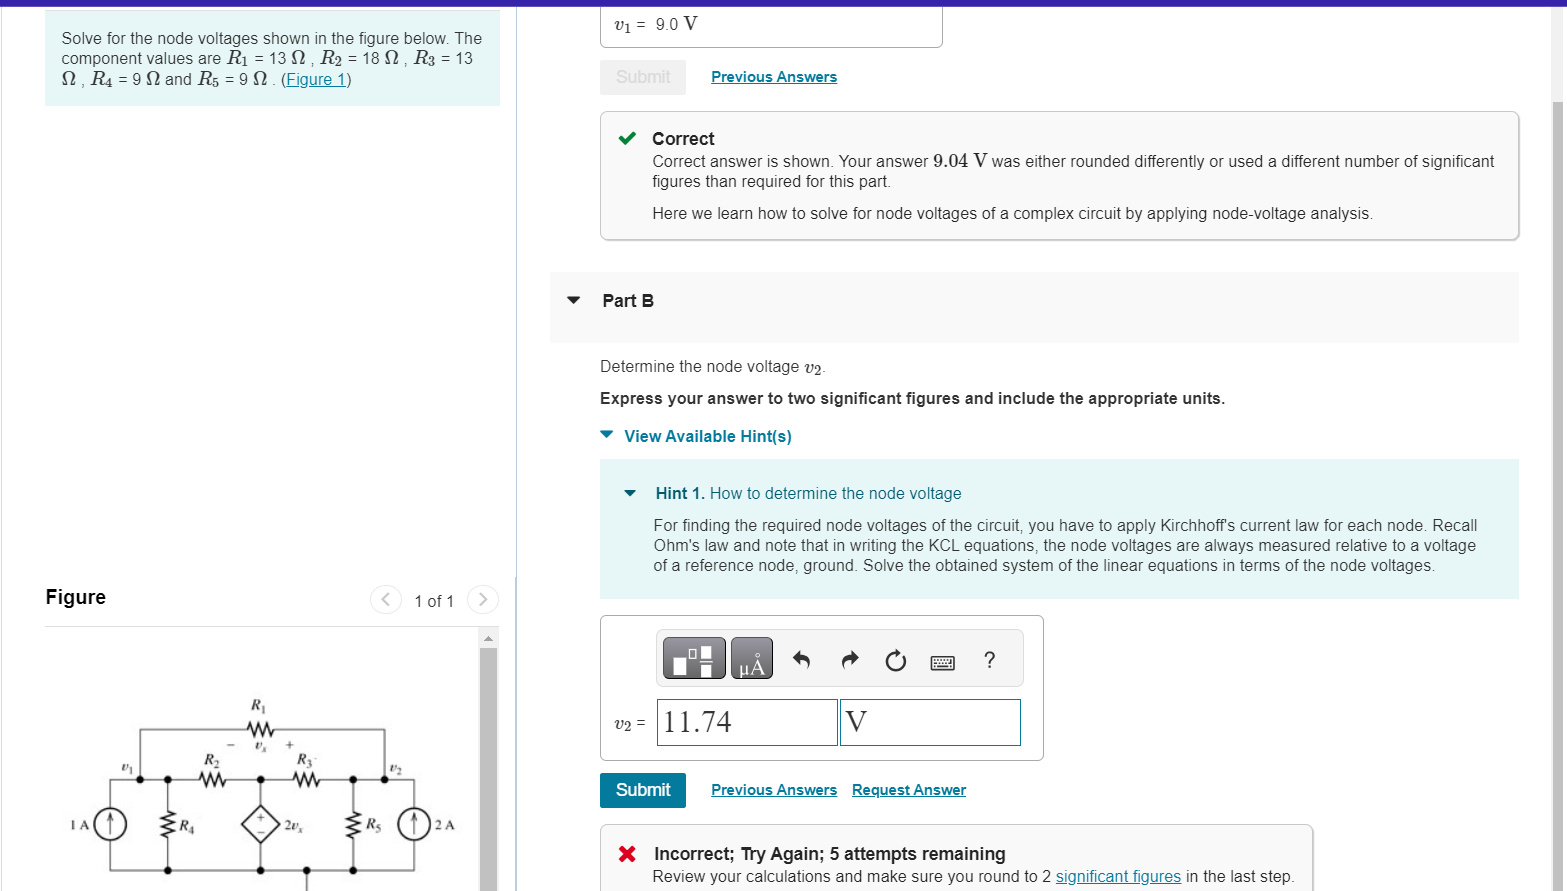Click the redo arrow in the answer toolbar
The height and width of the screenshot is (891, 1567).
point(848,659)
